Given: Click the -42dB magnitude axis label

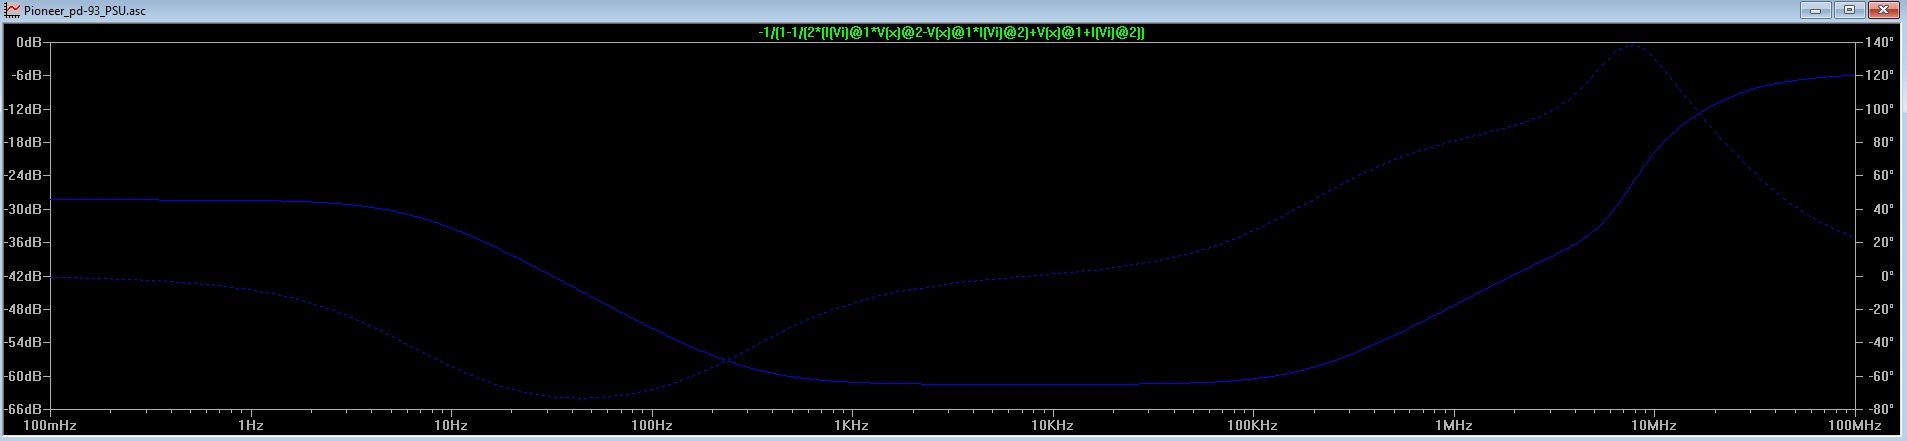Looking at the screenshot, I should coord(25,276).
